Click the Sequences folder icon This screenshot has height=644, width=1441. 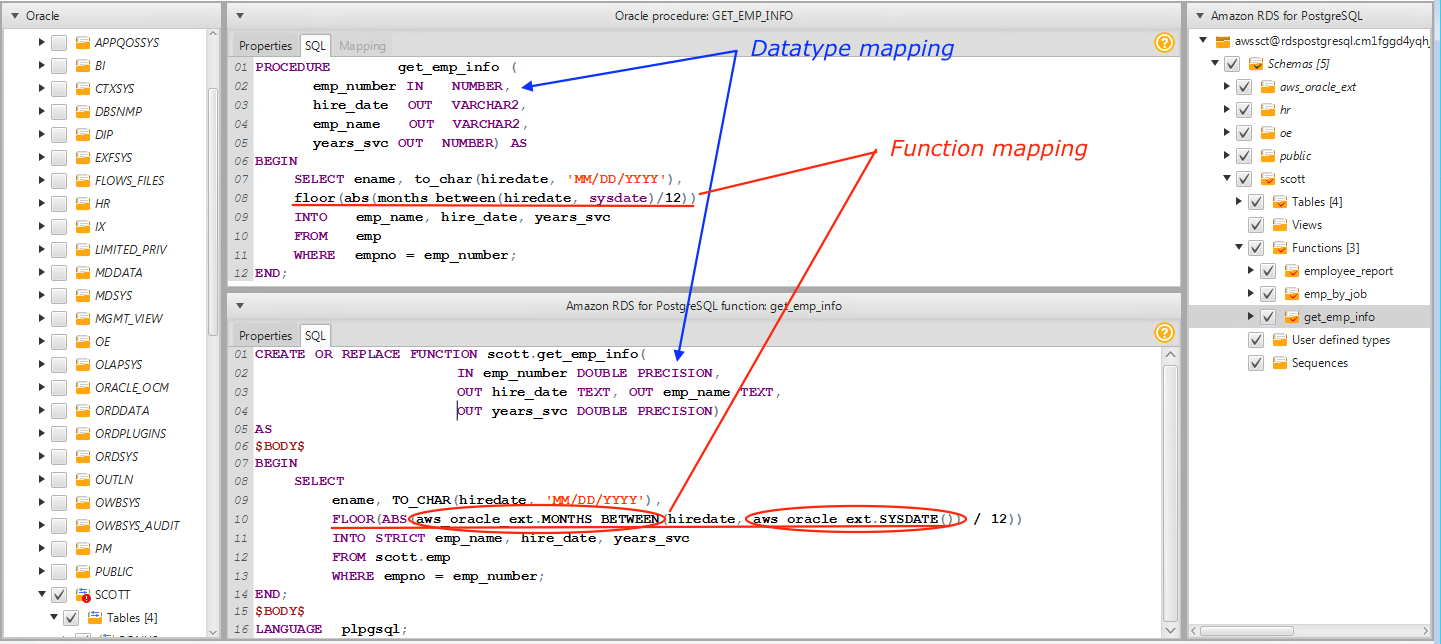(1279, 363)
